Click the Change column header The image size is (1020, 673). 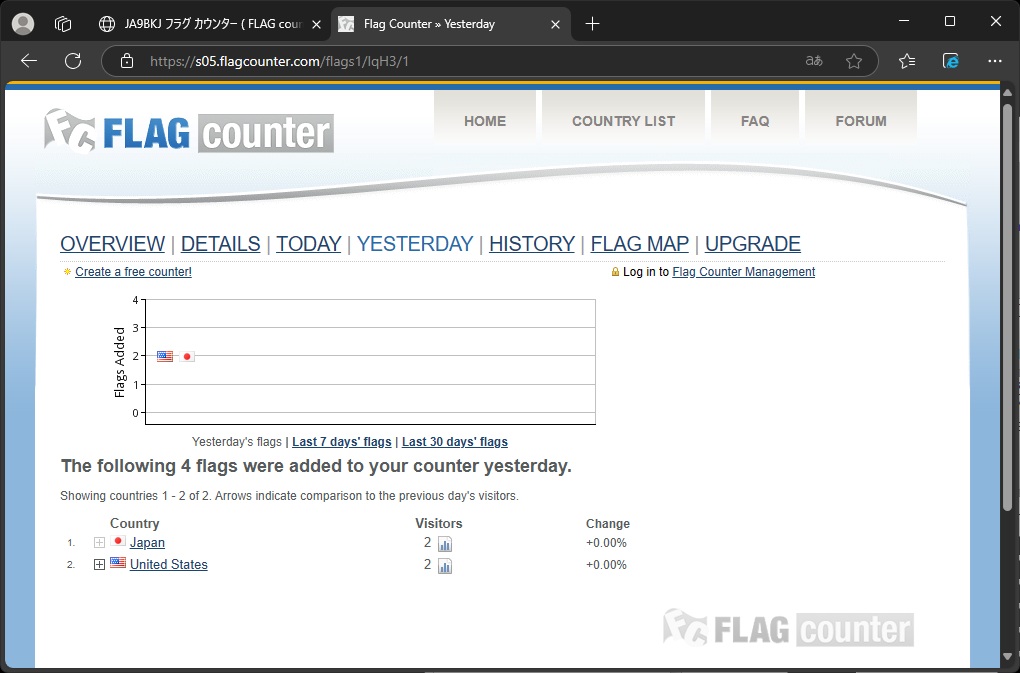[x=608, y=523]
